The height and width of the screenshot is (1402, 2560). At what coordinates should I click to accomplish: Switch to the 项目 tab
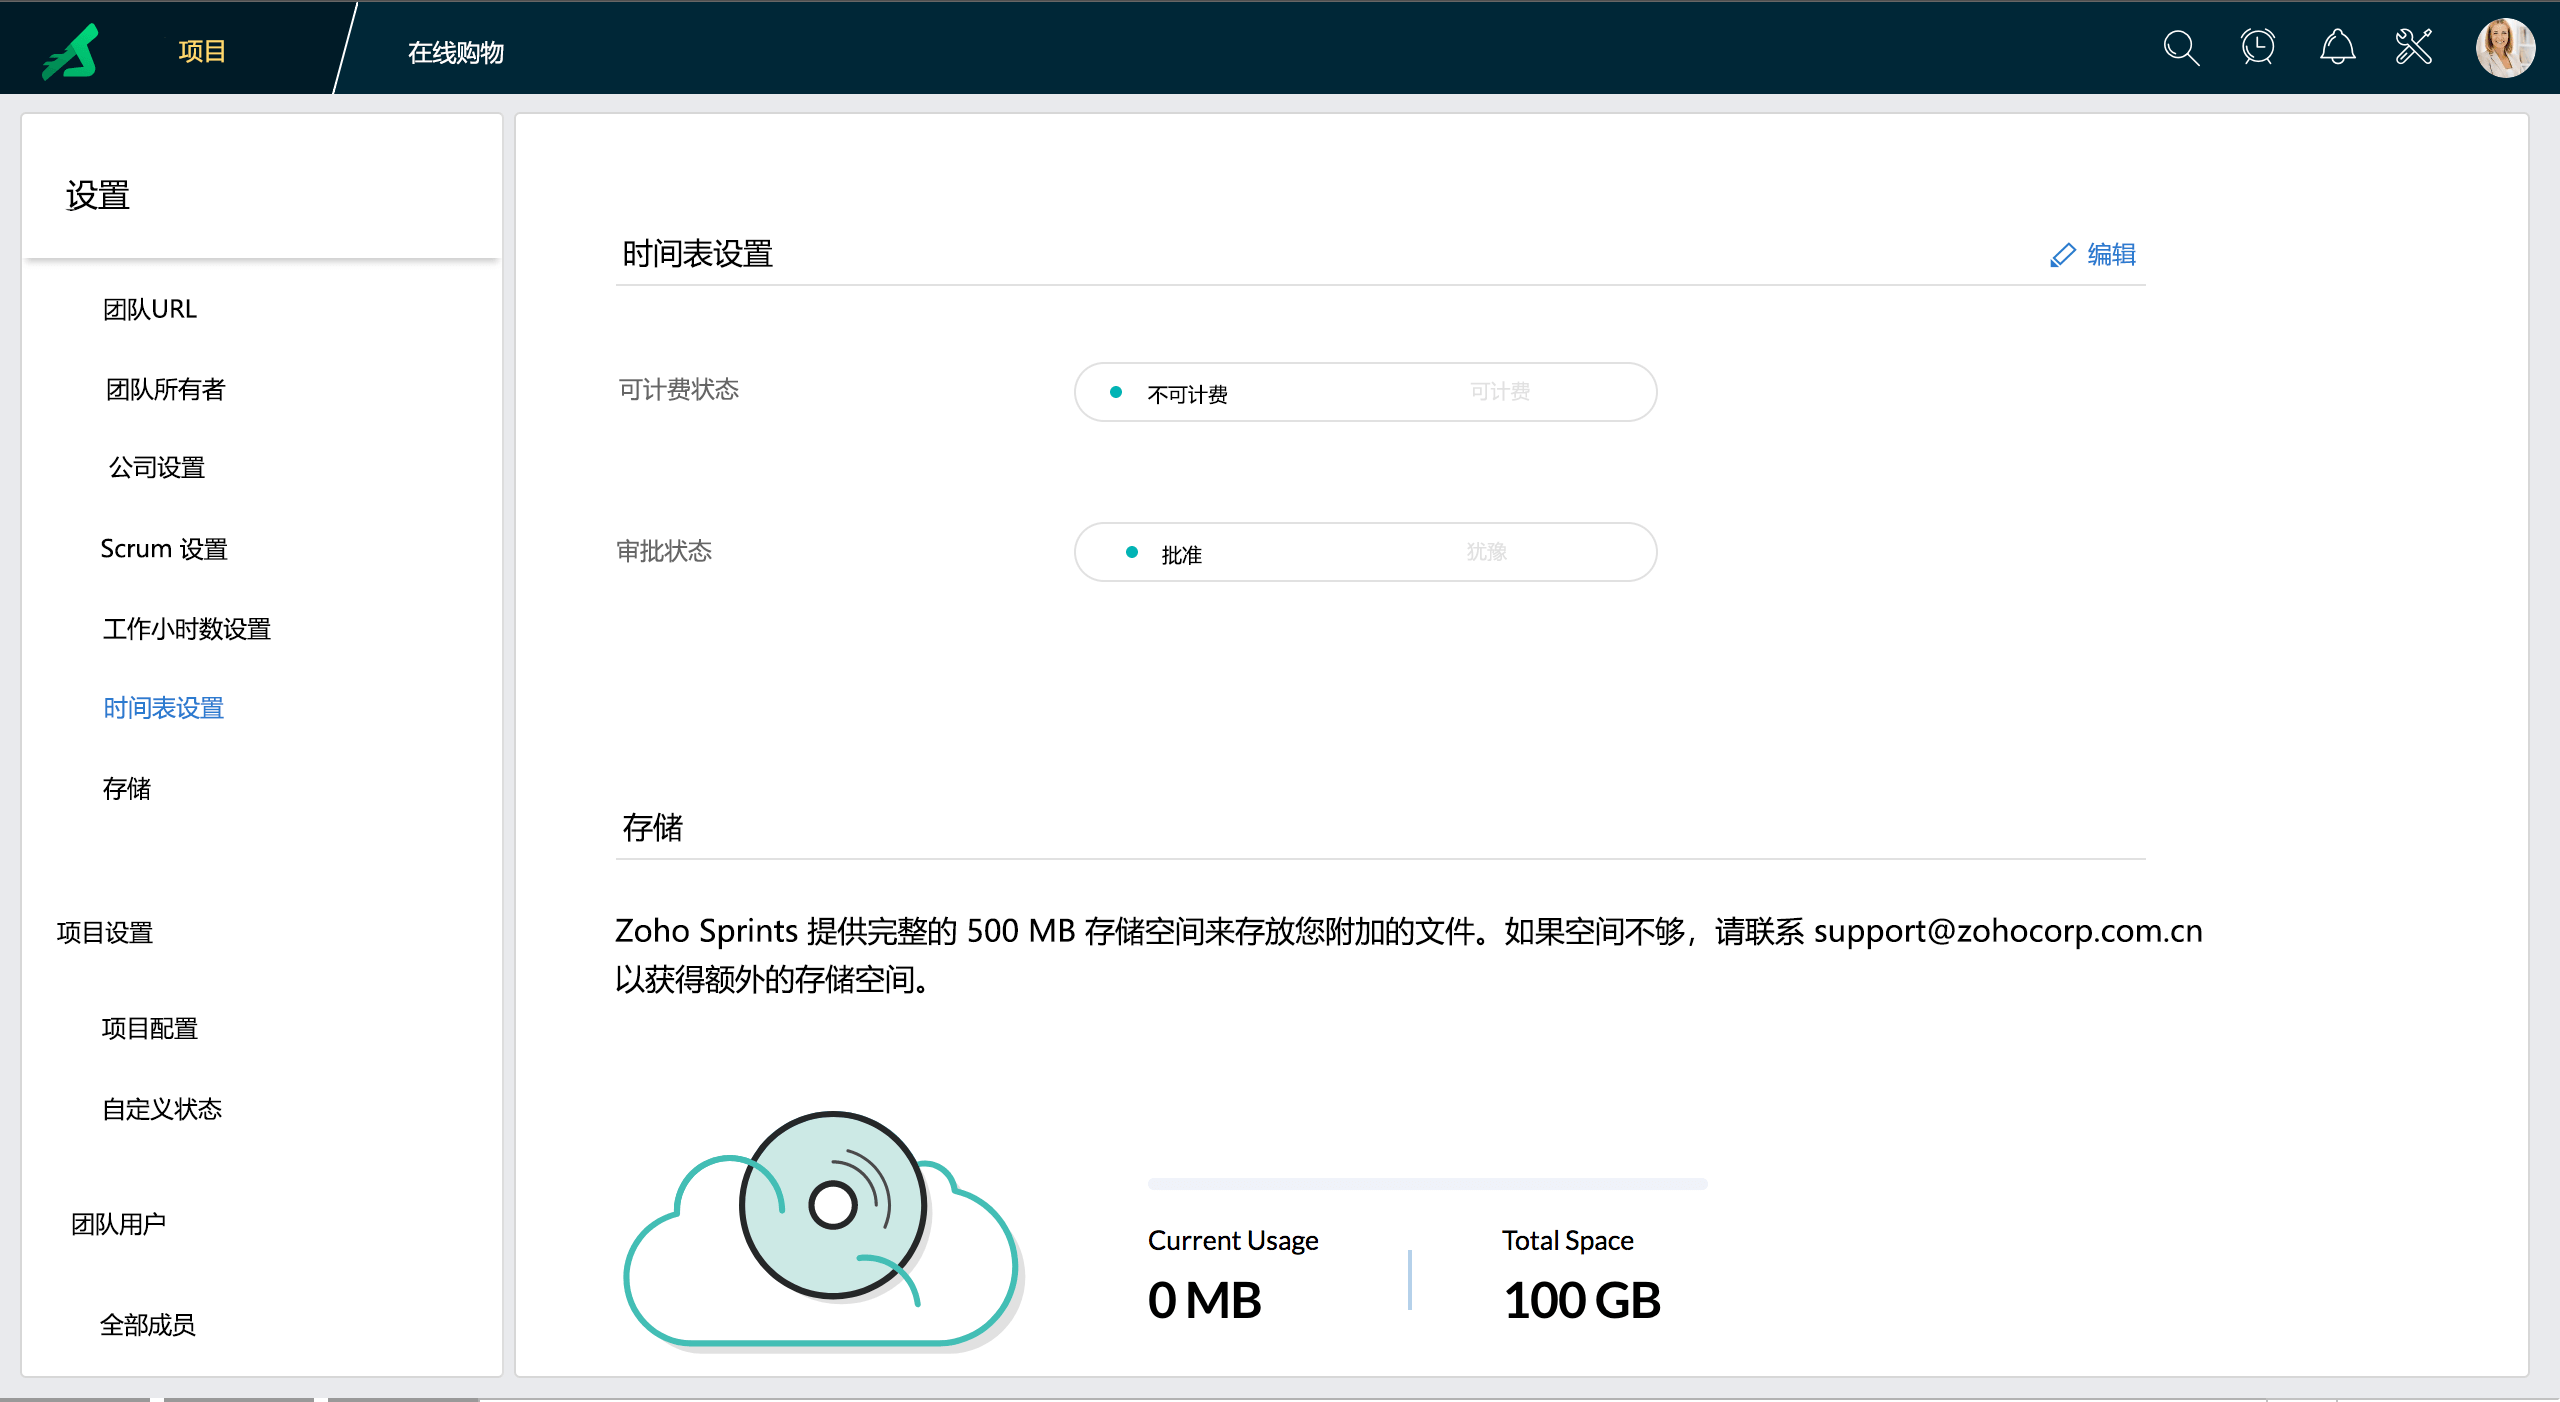pos(201,51)
